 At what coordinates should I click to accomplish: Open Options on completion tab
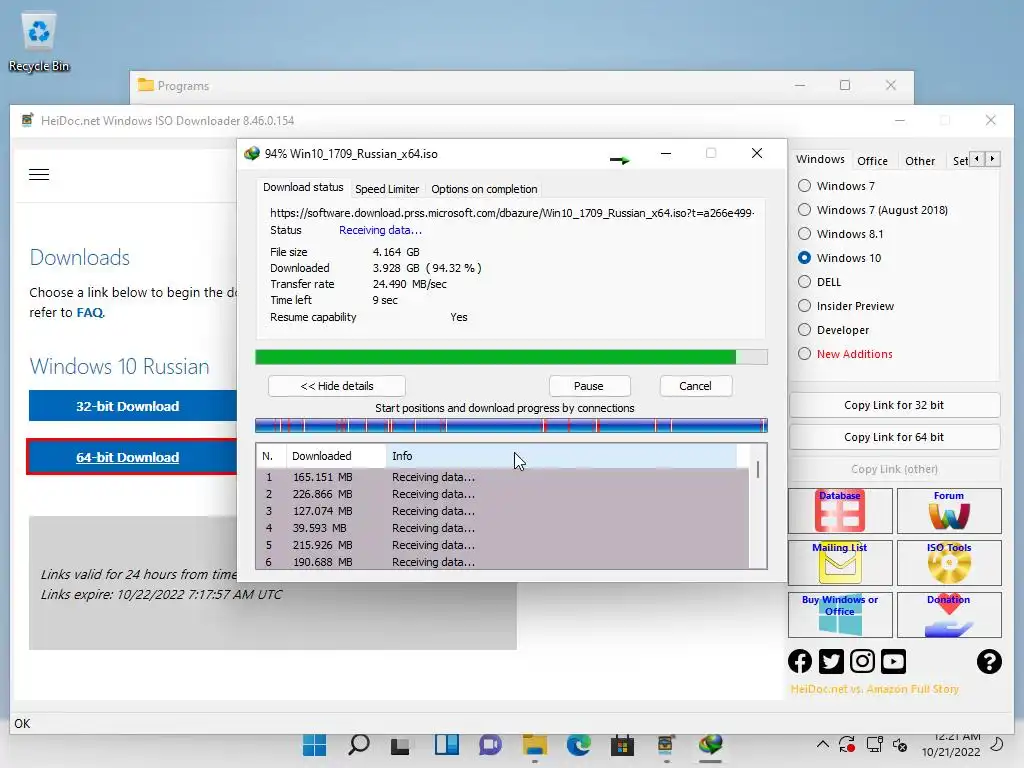point(484,189)
